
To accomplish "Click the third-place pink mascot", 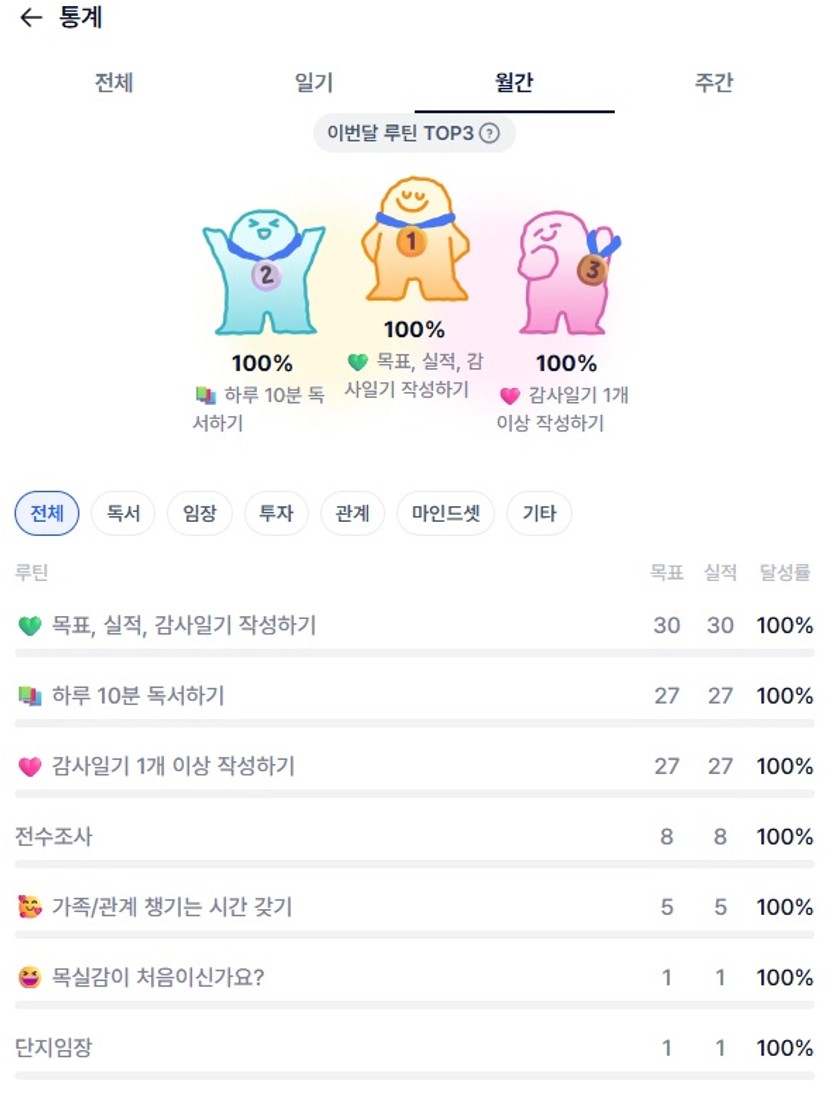I will coord(566,271).
